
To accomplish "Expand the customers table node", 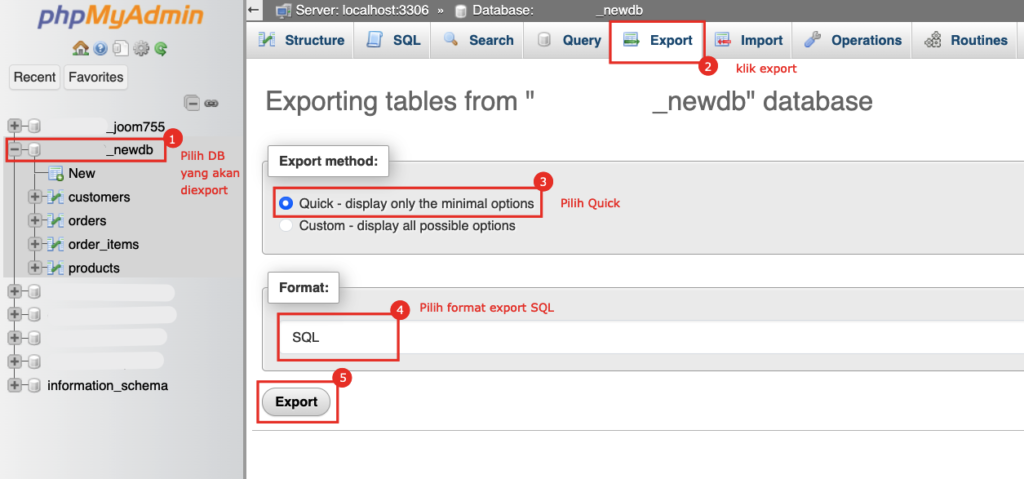I will coord(35,197).
